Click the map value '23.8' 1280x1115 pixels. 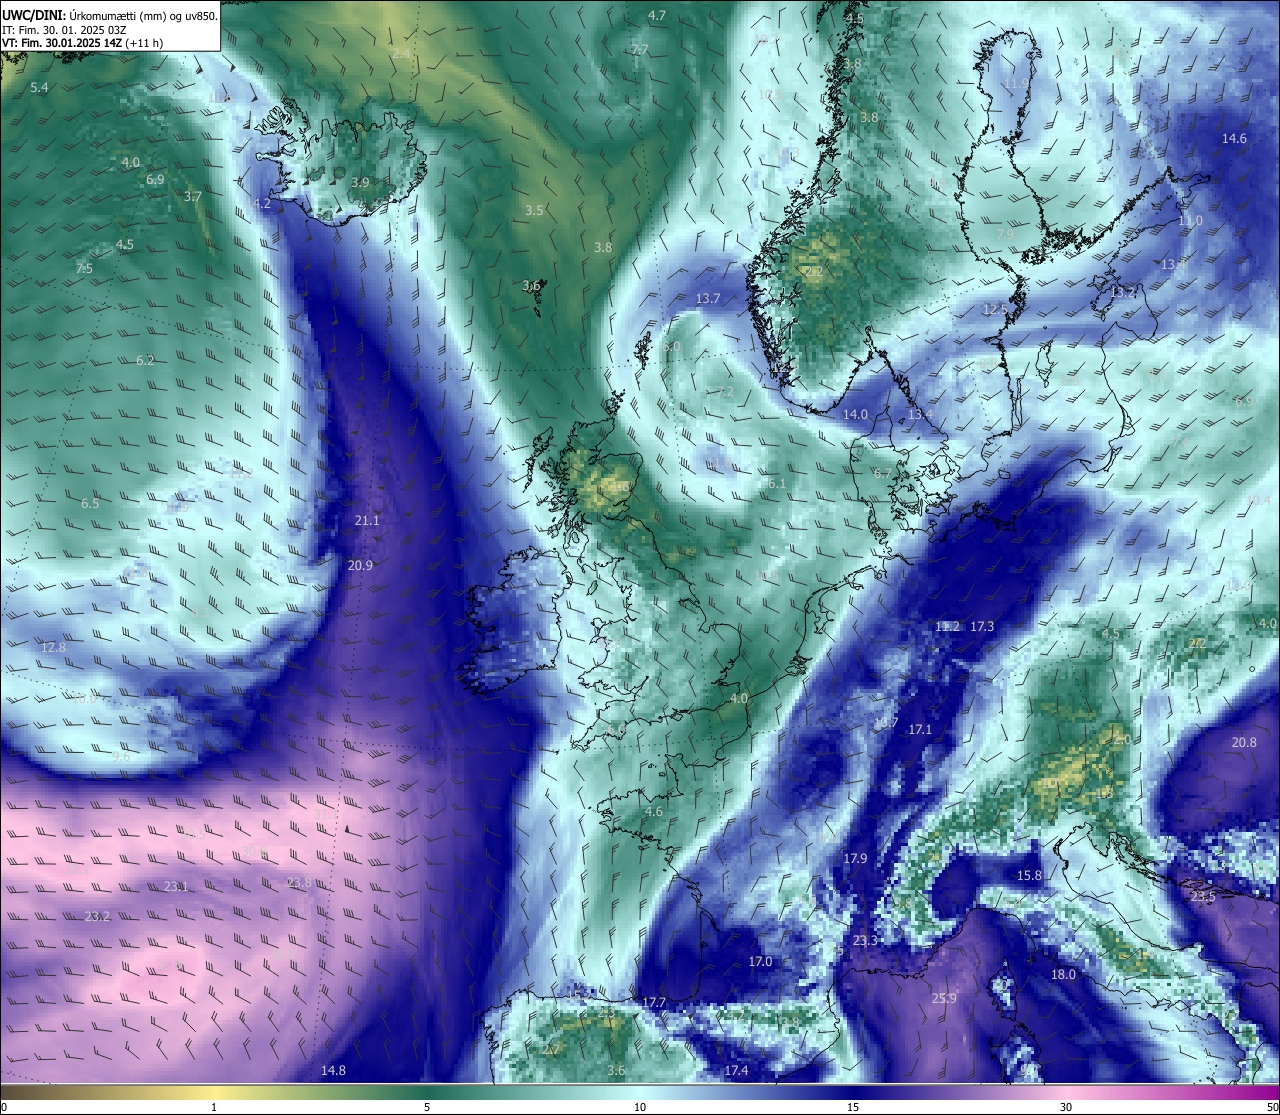[x=299, y=883]
